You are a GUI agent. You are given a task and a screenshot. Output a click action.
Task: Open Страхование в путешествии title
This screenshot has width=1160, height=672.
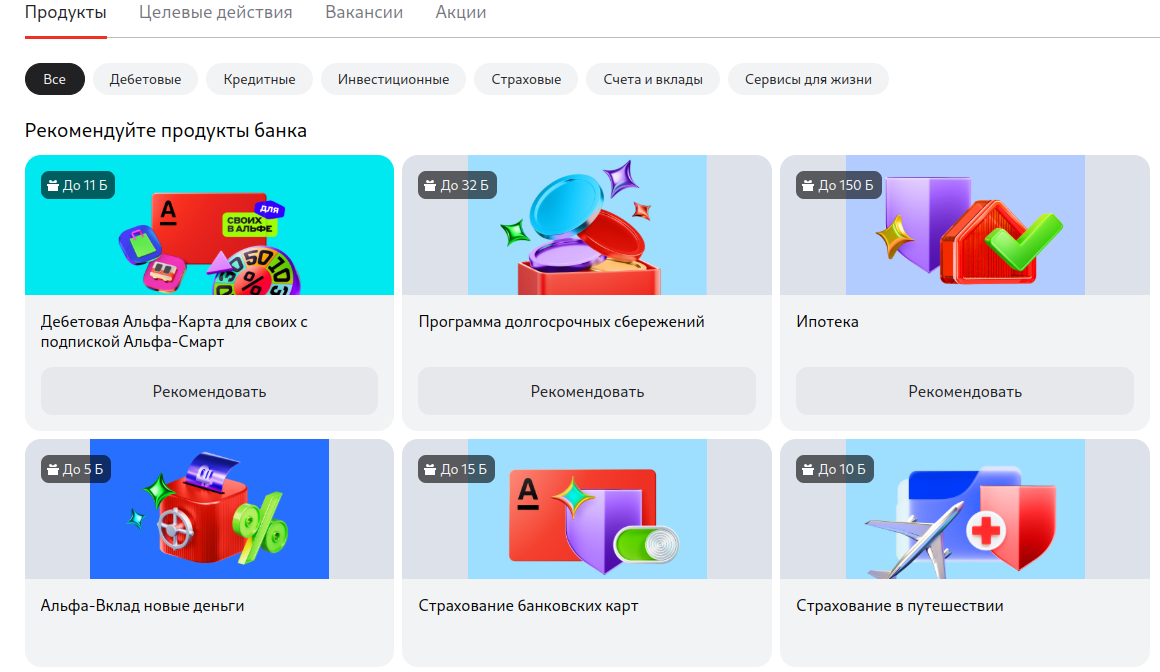click(x=900, y=605)
